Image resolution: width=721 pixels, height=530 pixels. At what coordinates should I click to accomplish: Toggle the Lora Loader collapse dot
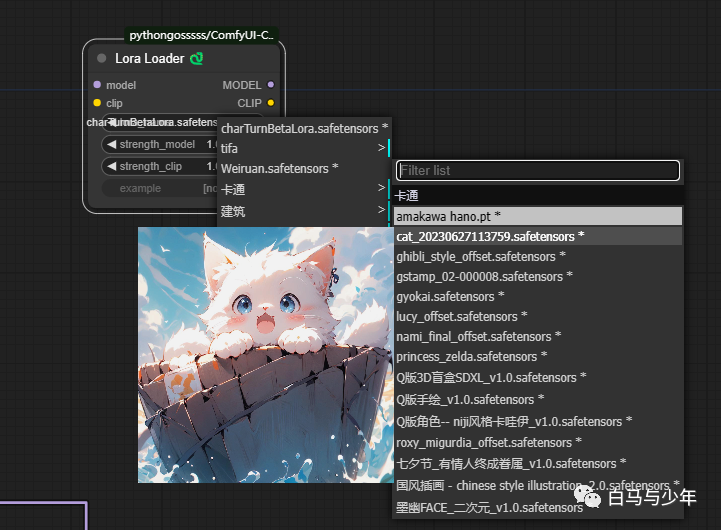click(x=101, y=59)
